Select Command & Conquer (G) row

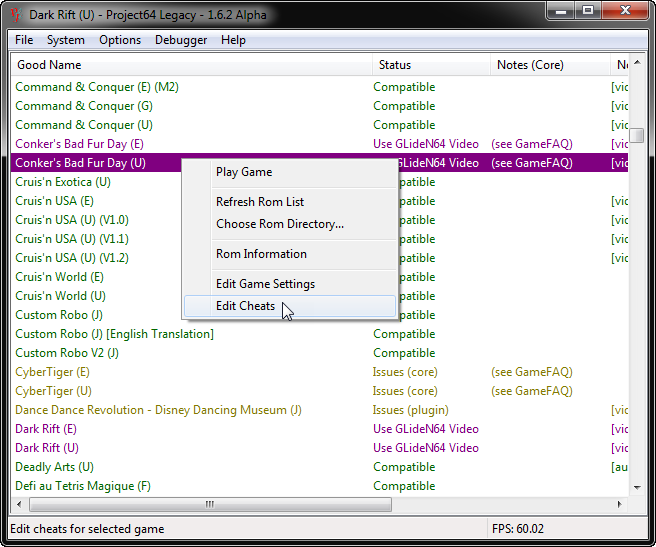point(320,106)
